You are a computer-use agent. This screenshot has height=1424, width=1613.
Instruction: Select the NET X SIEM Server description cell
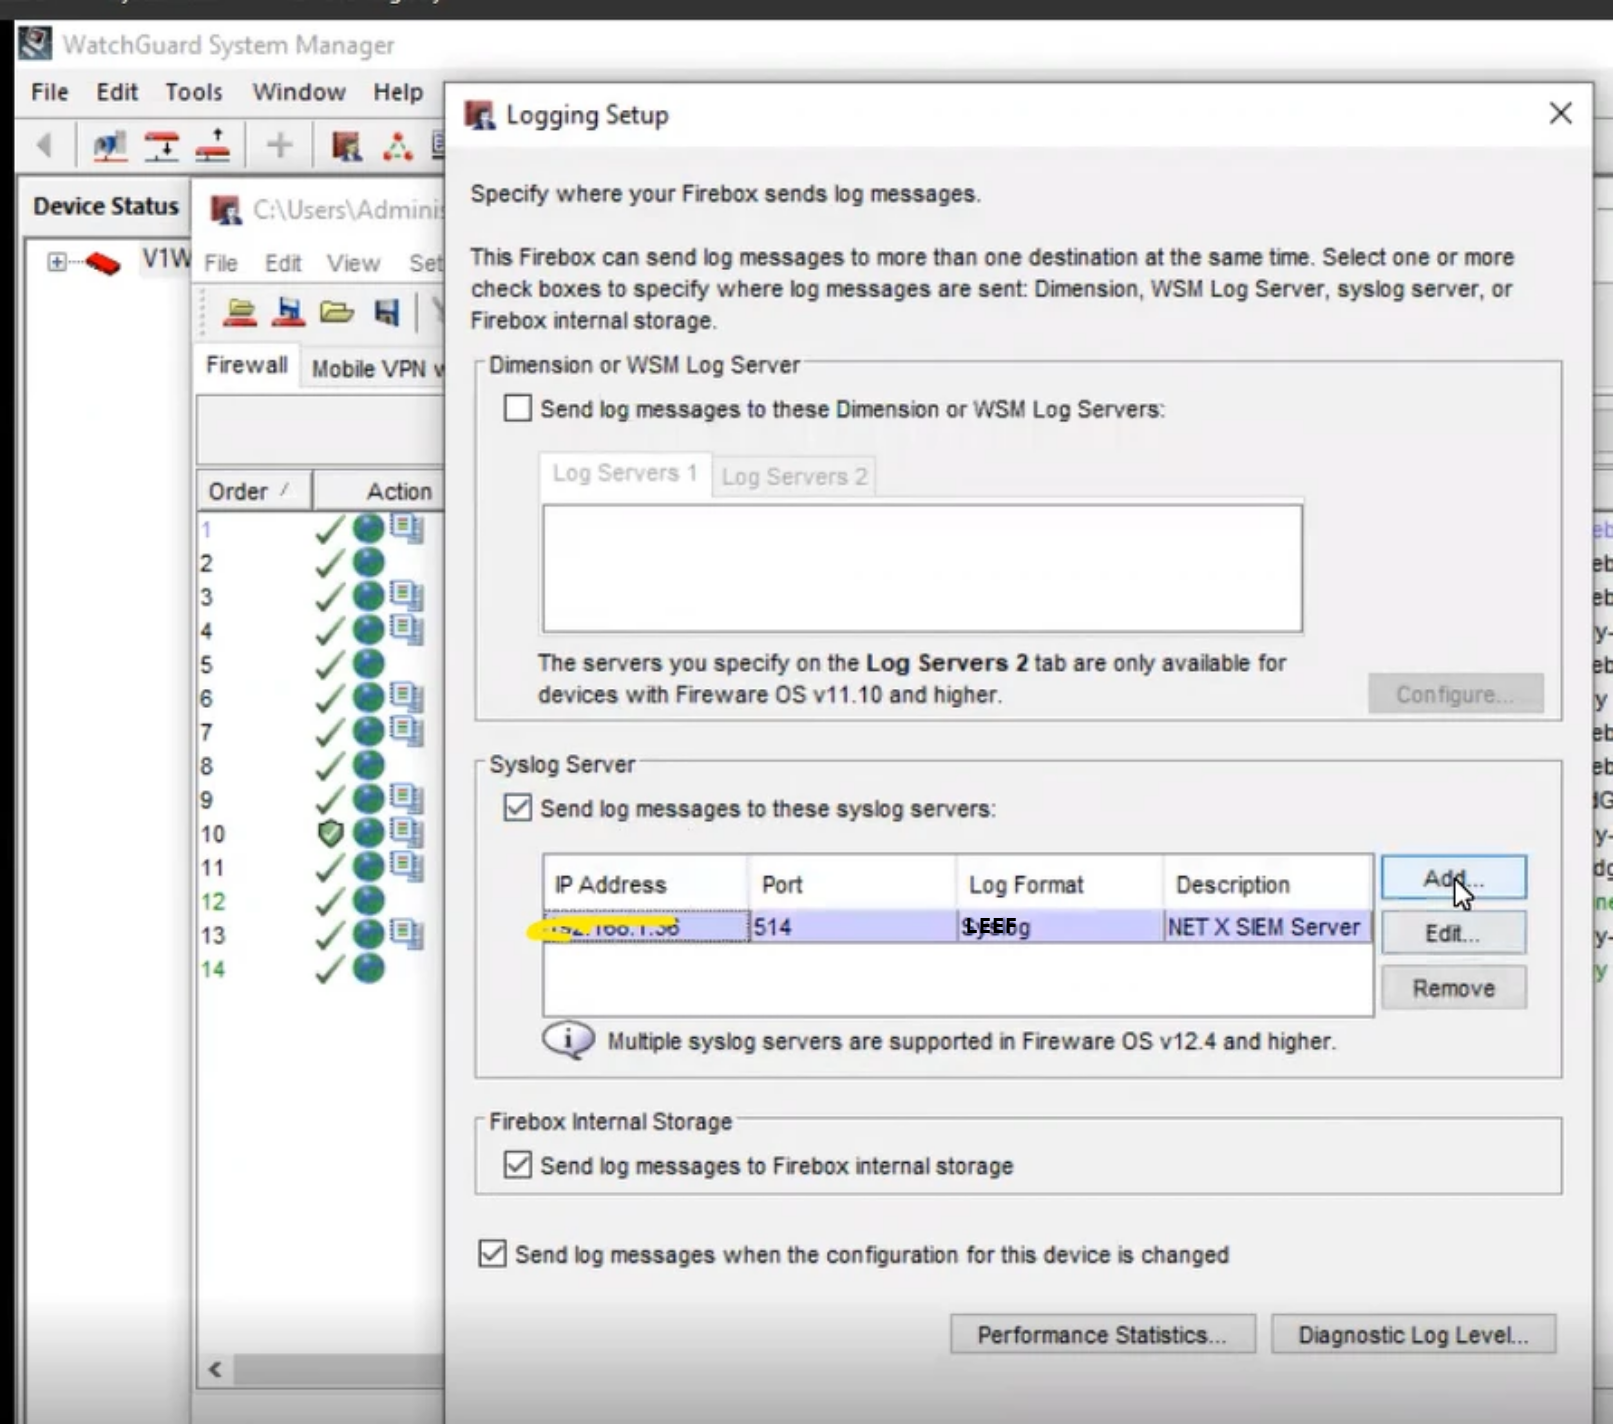click(x=1267, y=926)
